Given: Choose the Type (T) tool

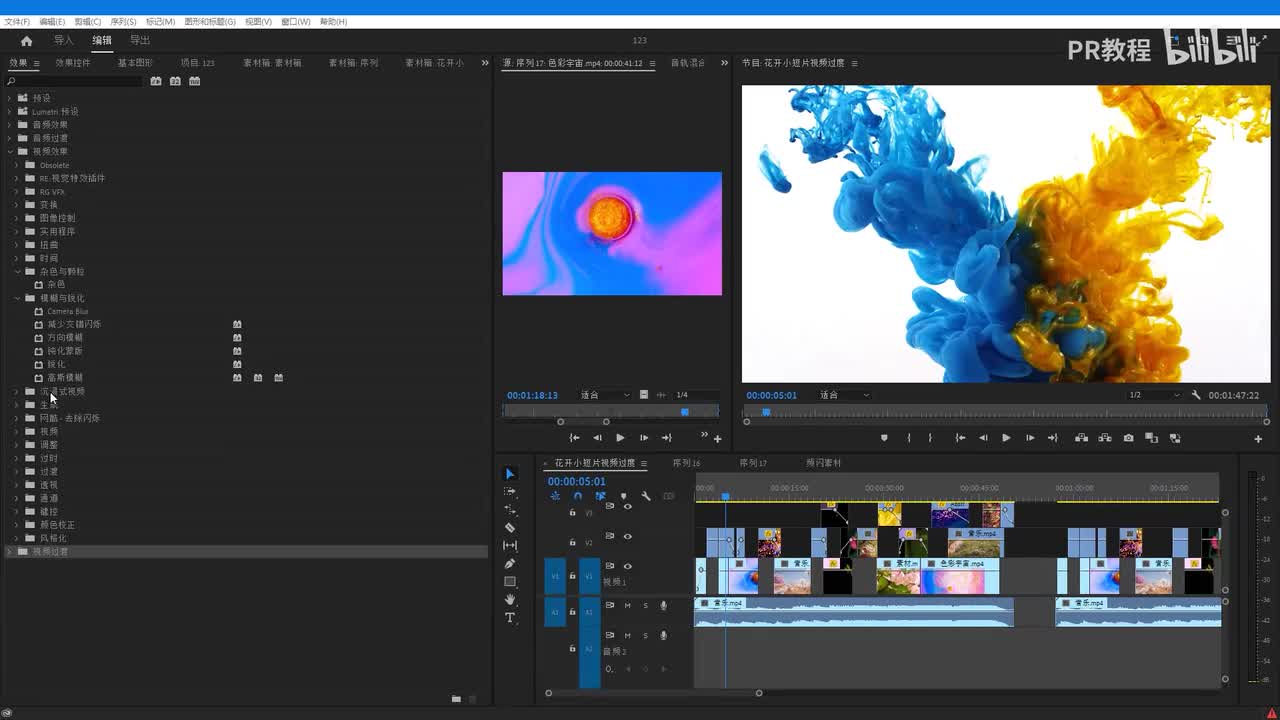Looking at the screenshot, I should pos(510,618).
